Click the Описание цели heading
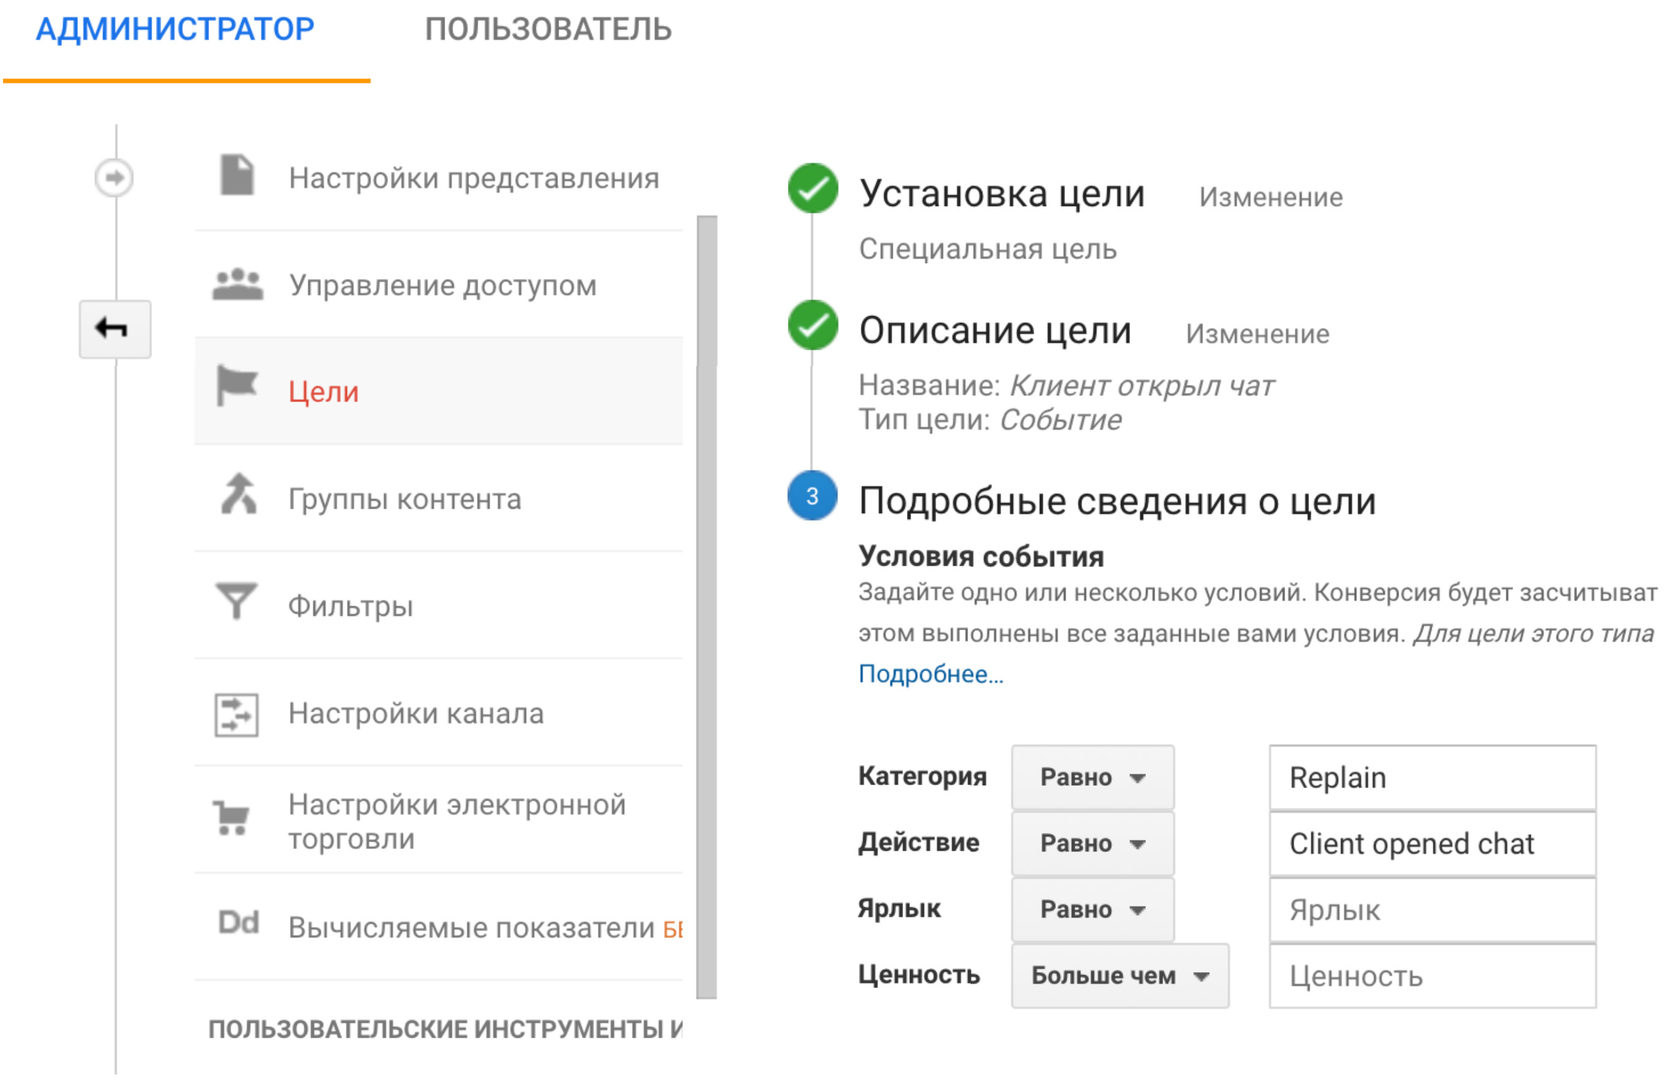This screenshot has width=1680, height=1080. [x=995, y=330]
